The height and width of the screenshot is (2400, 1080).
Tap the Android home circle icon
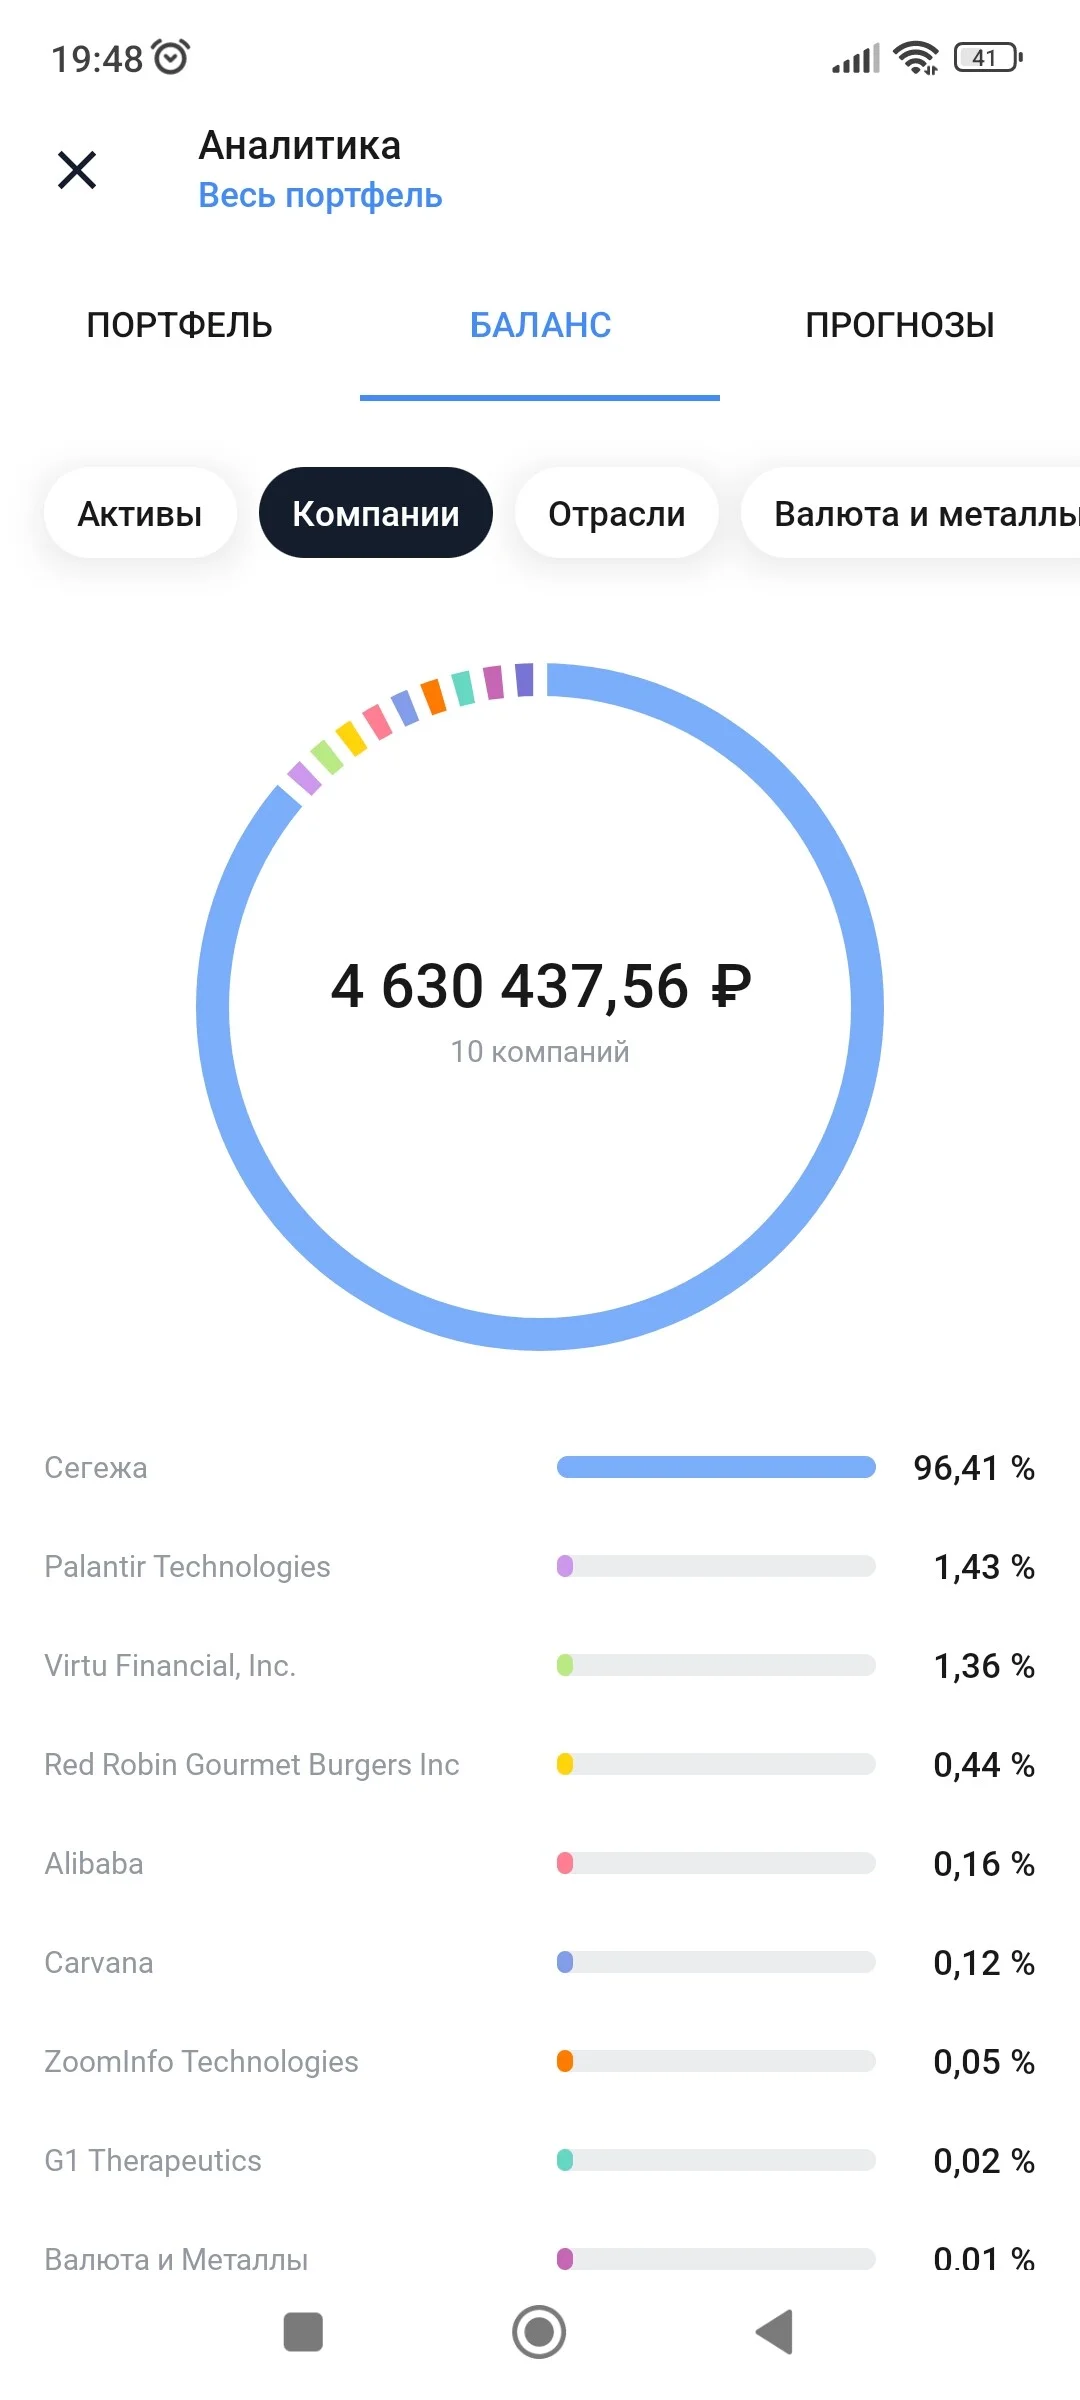[x=539, y=2332]
